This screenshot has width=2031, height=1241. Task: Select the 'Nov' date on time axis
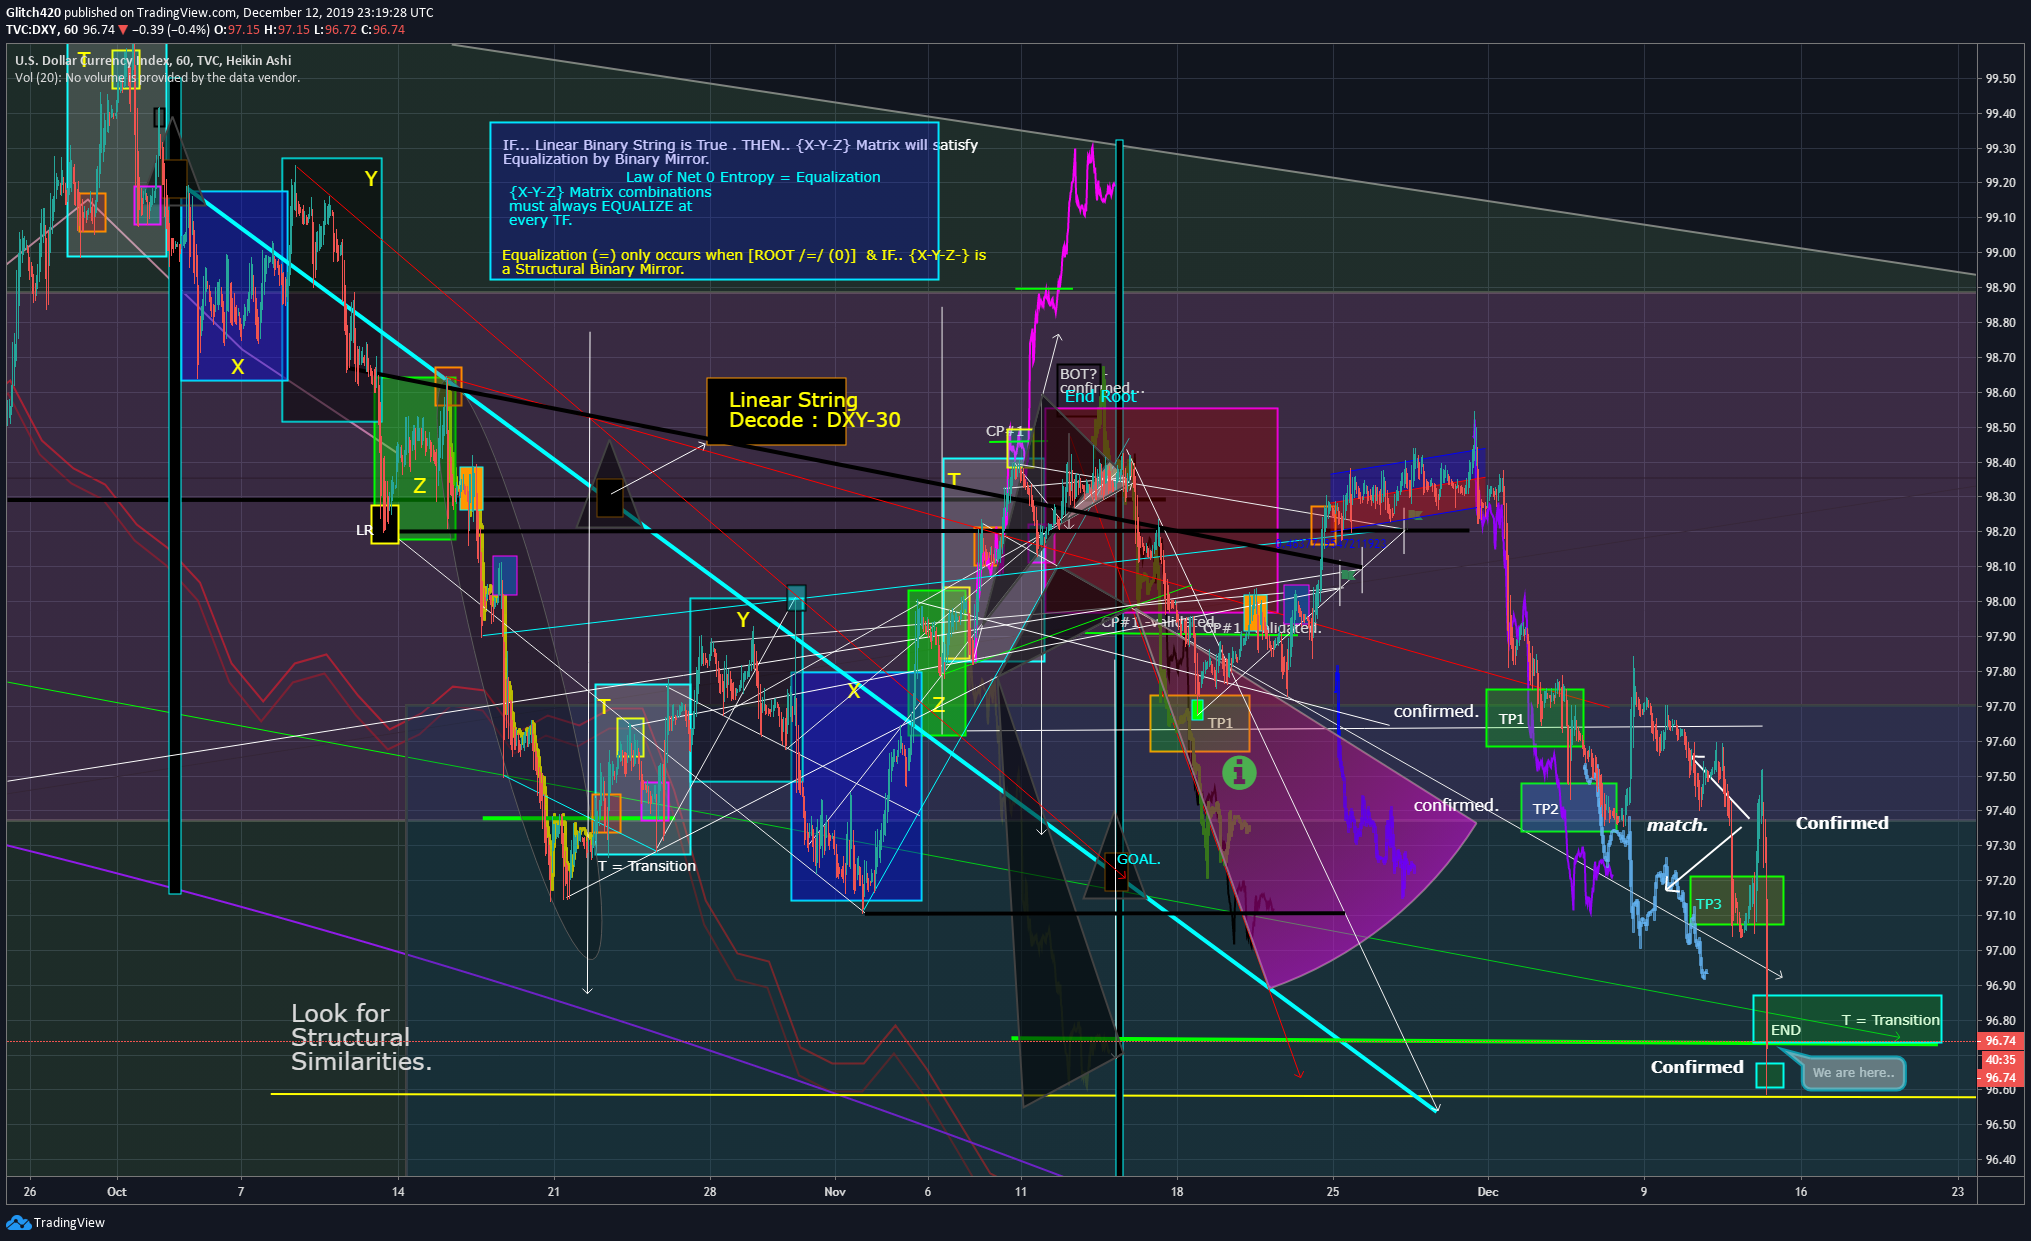click(x=834, y=1191)
